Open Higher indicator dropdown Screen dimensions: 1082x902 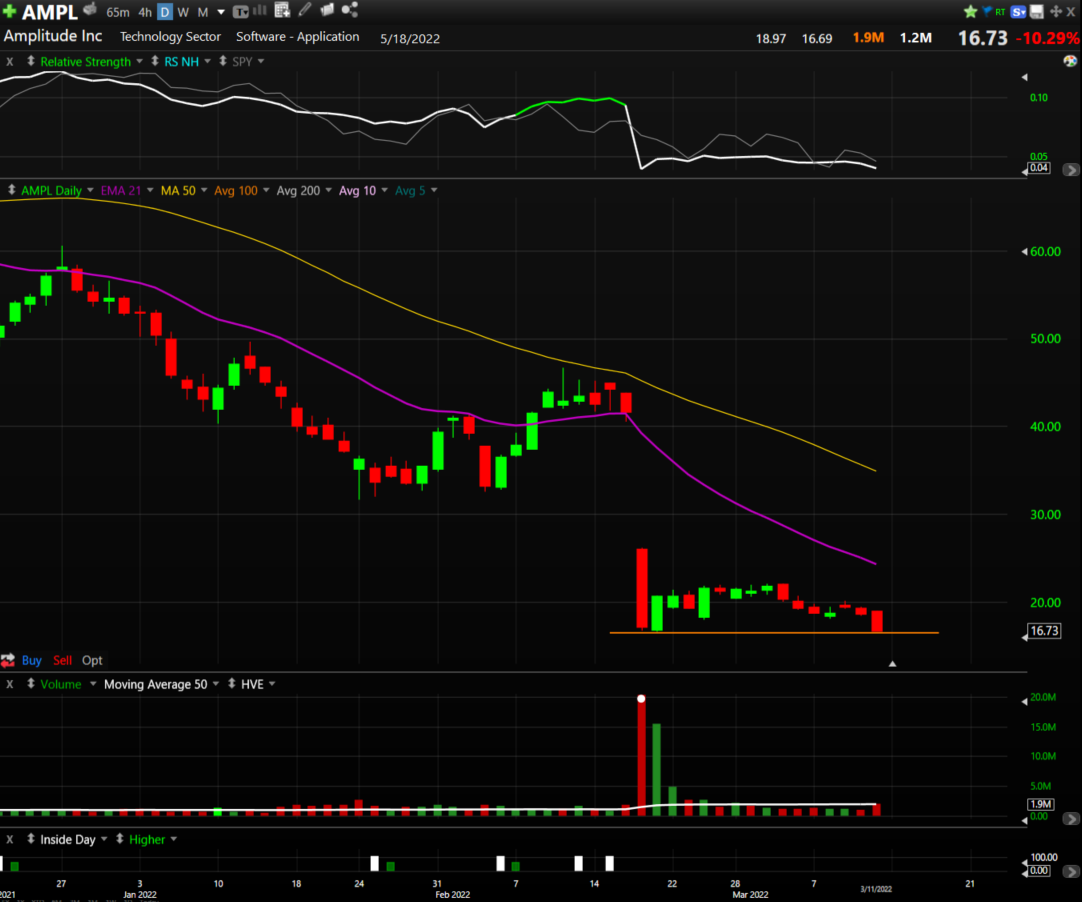tap(173, 839)
